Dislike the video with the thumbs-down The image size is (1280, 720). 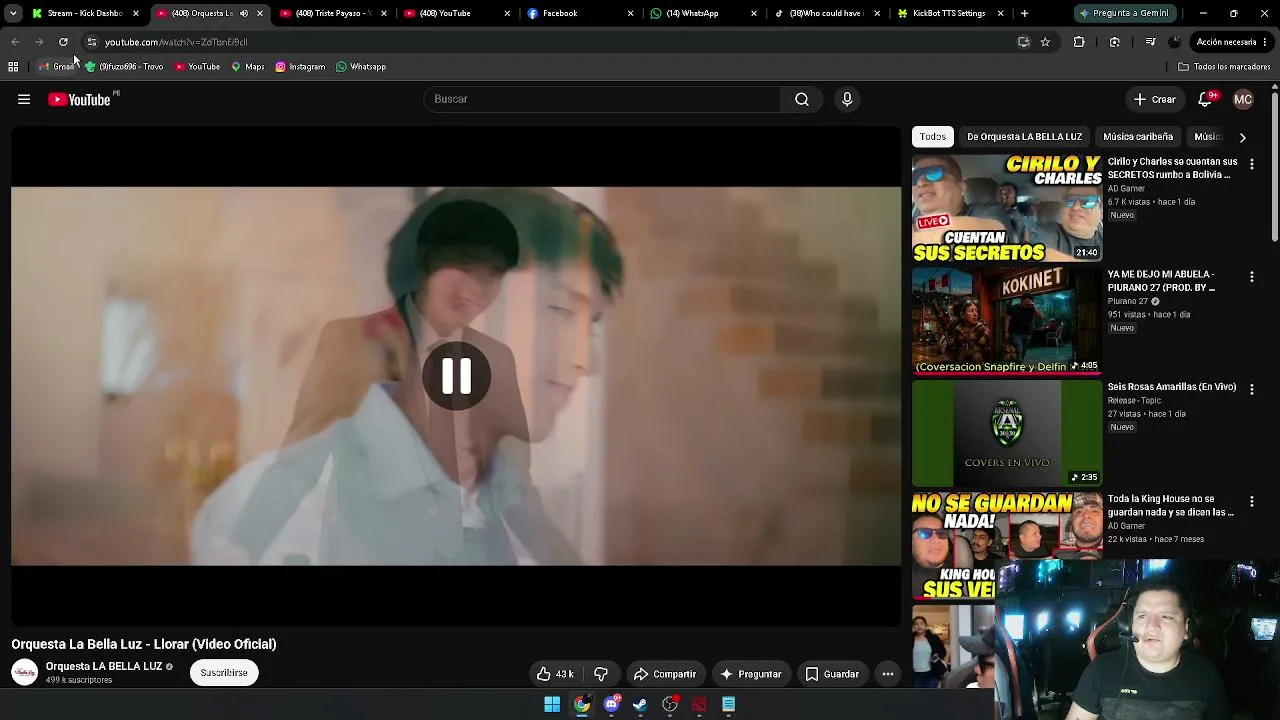coord(601,674)
